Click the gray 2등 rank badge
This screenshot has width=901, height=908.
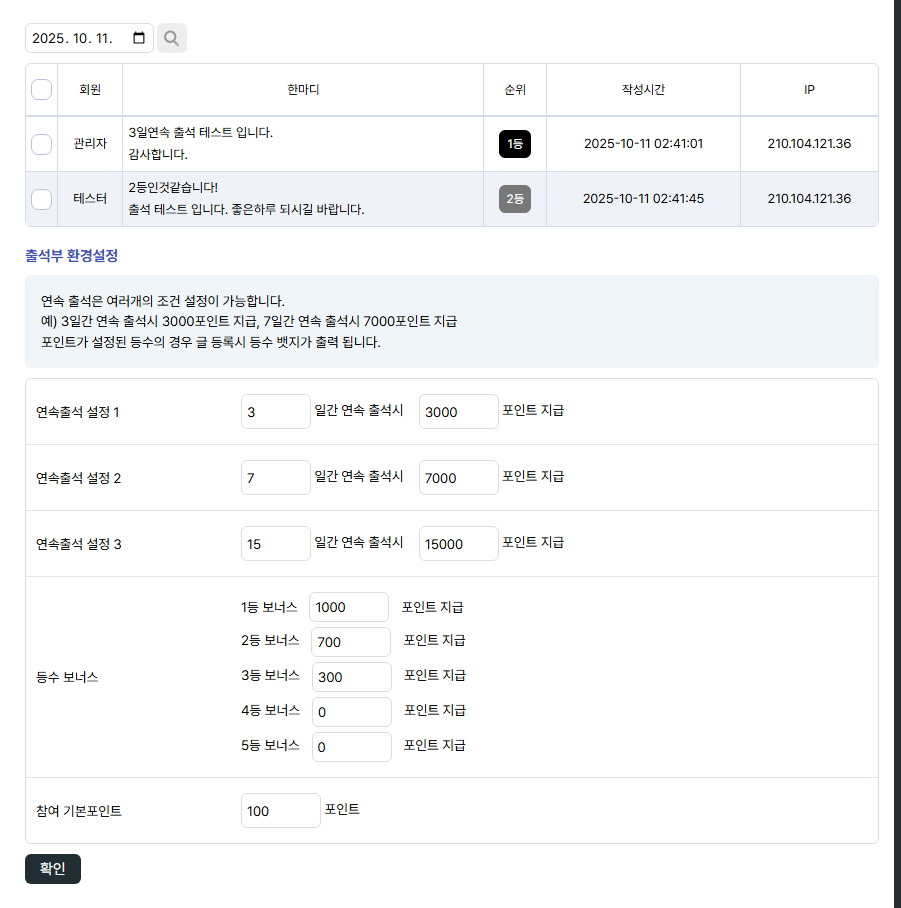click(515, 199)
